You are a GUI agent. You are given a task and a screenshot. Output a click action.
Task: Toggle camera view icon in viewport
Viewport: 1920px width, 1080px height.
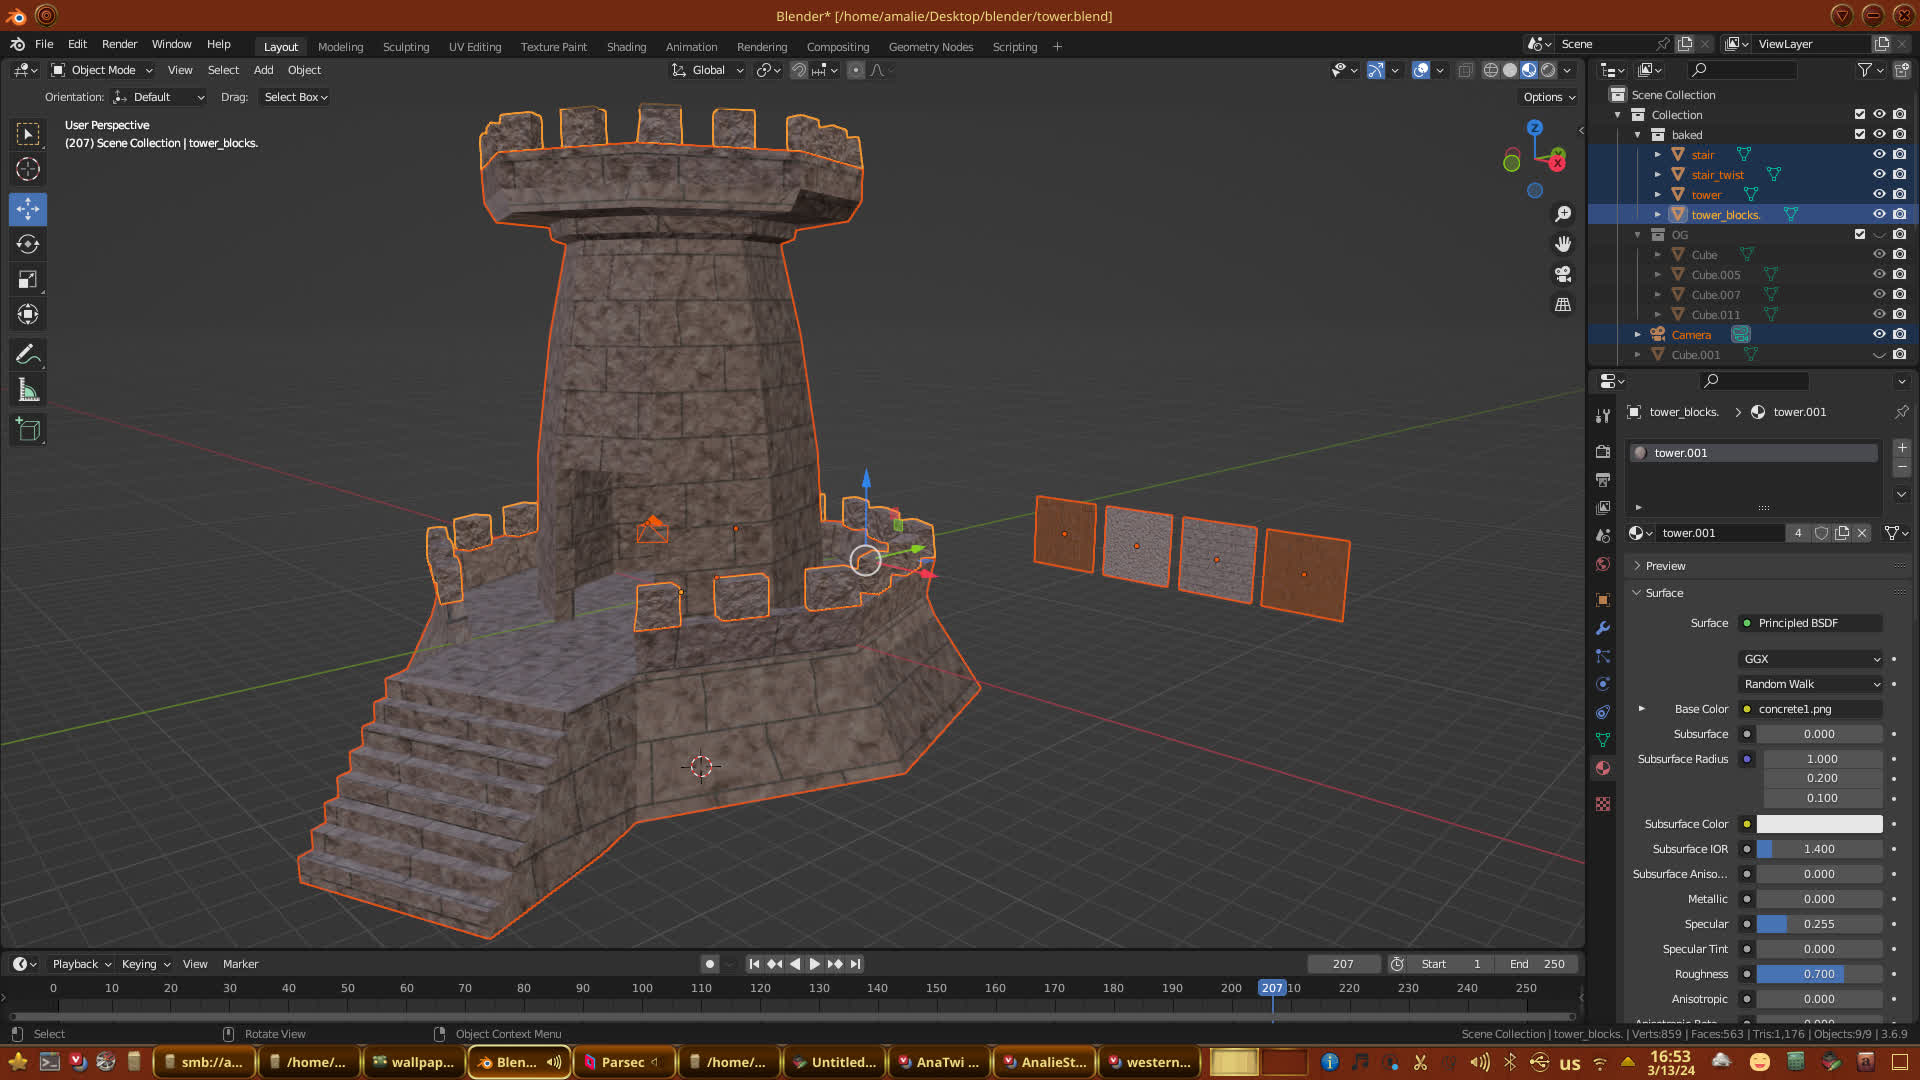1563,274
